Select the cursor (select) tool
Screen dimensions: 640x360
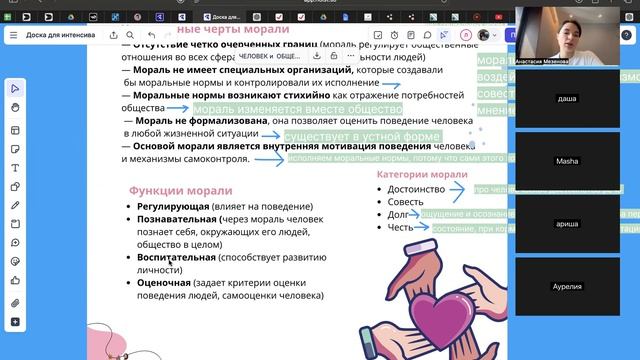15,89
